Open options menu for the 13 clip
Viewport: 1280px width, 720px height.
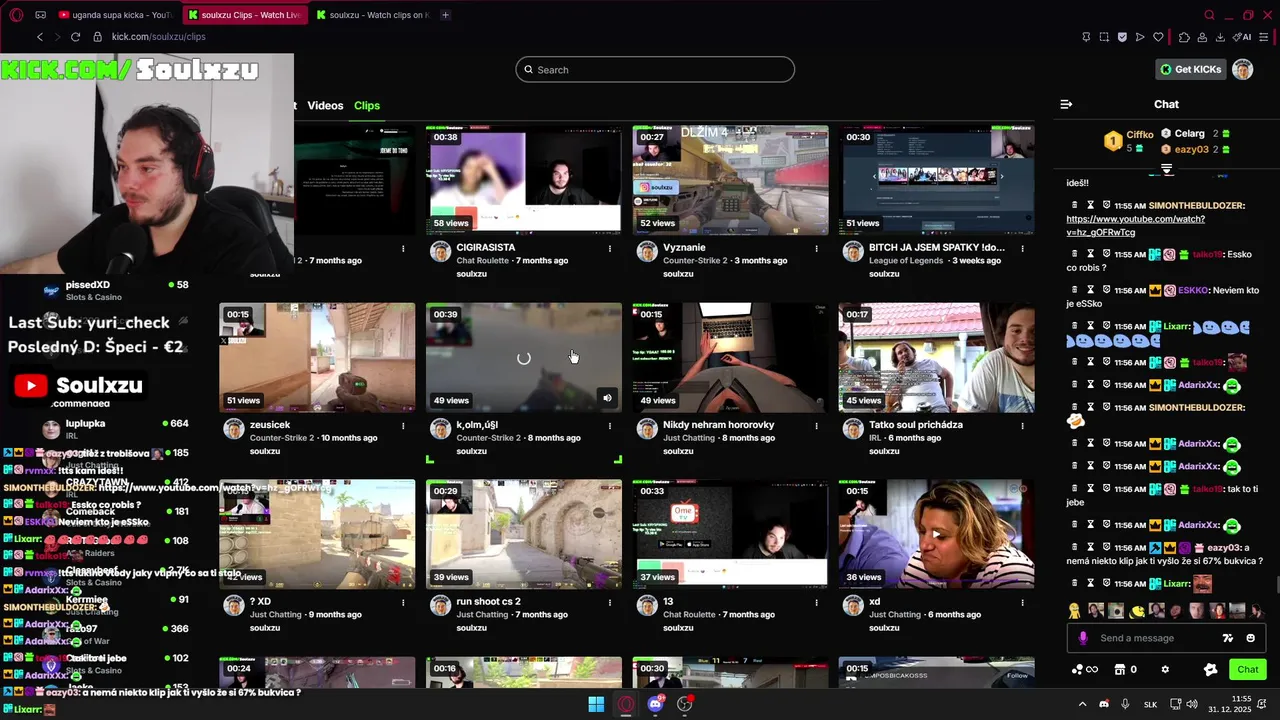point(816,602)
